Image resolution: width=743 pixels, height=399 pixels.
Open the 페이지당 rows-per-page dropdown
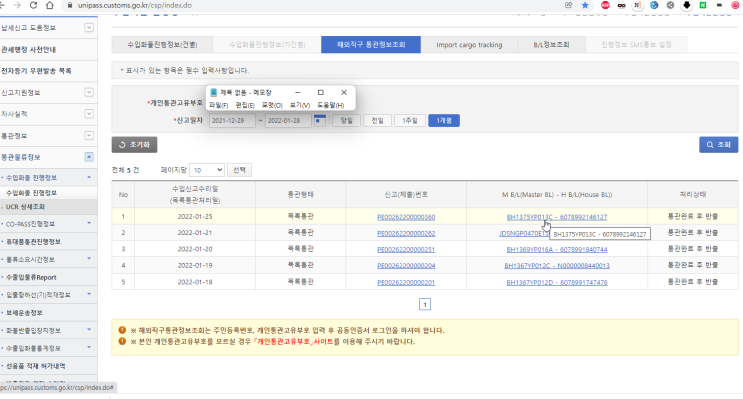[207, 170]
